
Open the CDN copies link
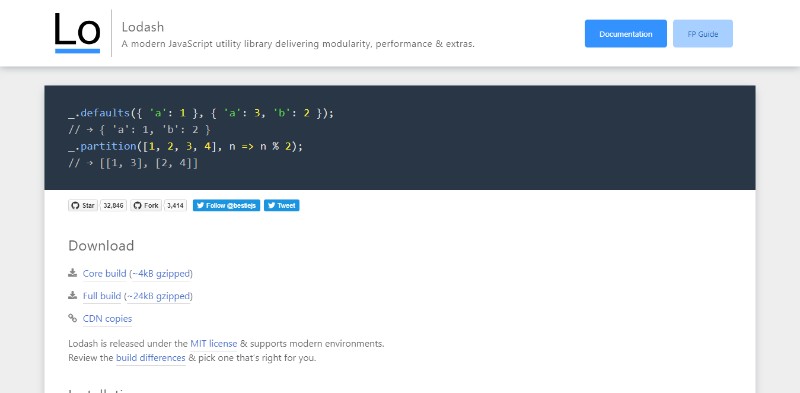click(x=107, y=318)
